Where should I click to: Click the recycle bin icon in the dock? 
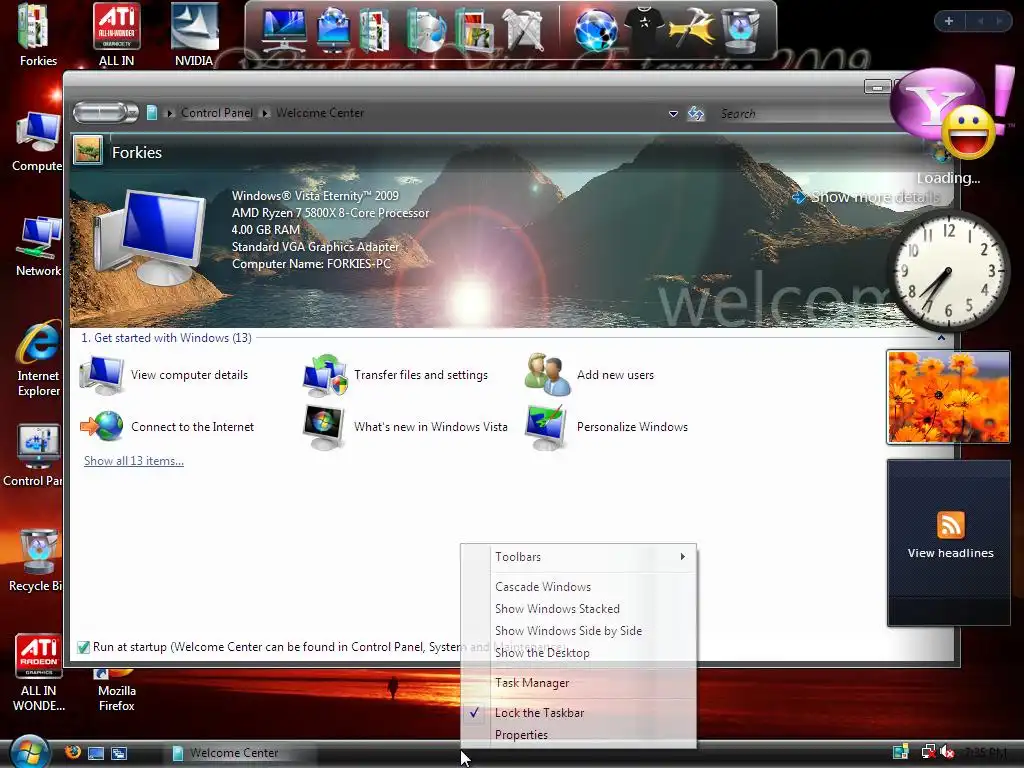point(739,29)
